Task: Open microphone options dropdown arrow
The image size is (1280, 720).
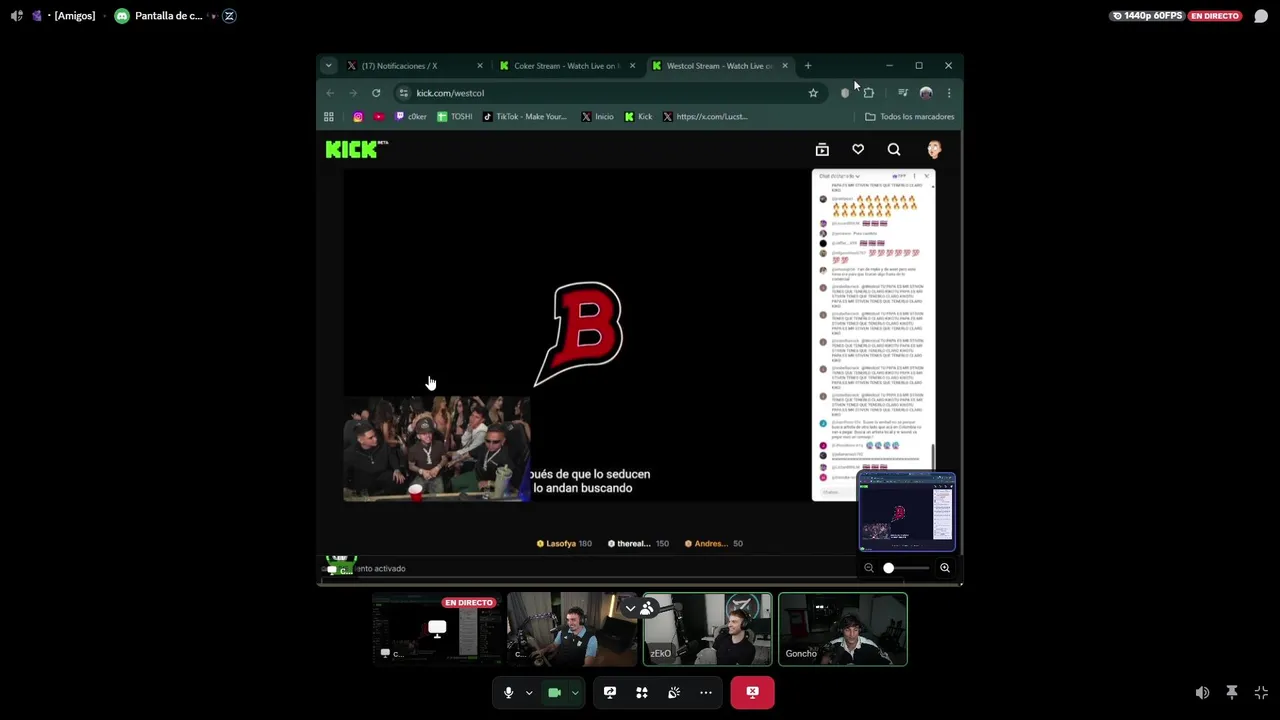Action: pos(529,692)
